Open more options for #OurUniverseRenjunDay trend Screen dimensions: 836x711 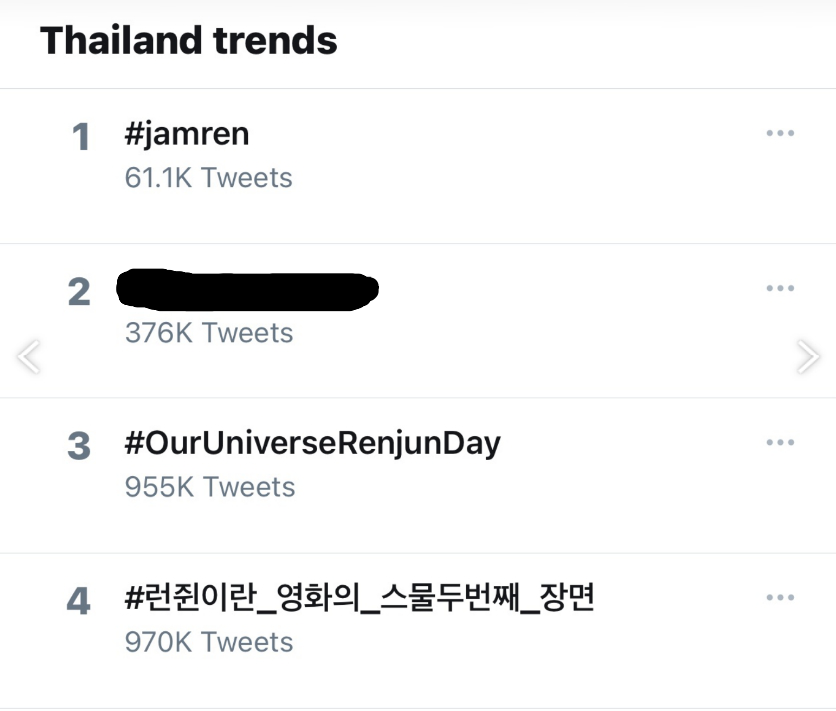[x=779, y=443]
